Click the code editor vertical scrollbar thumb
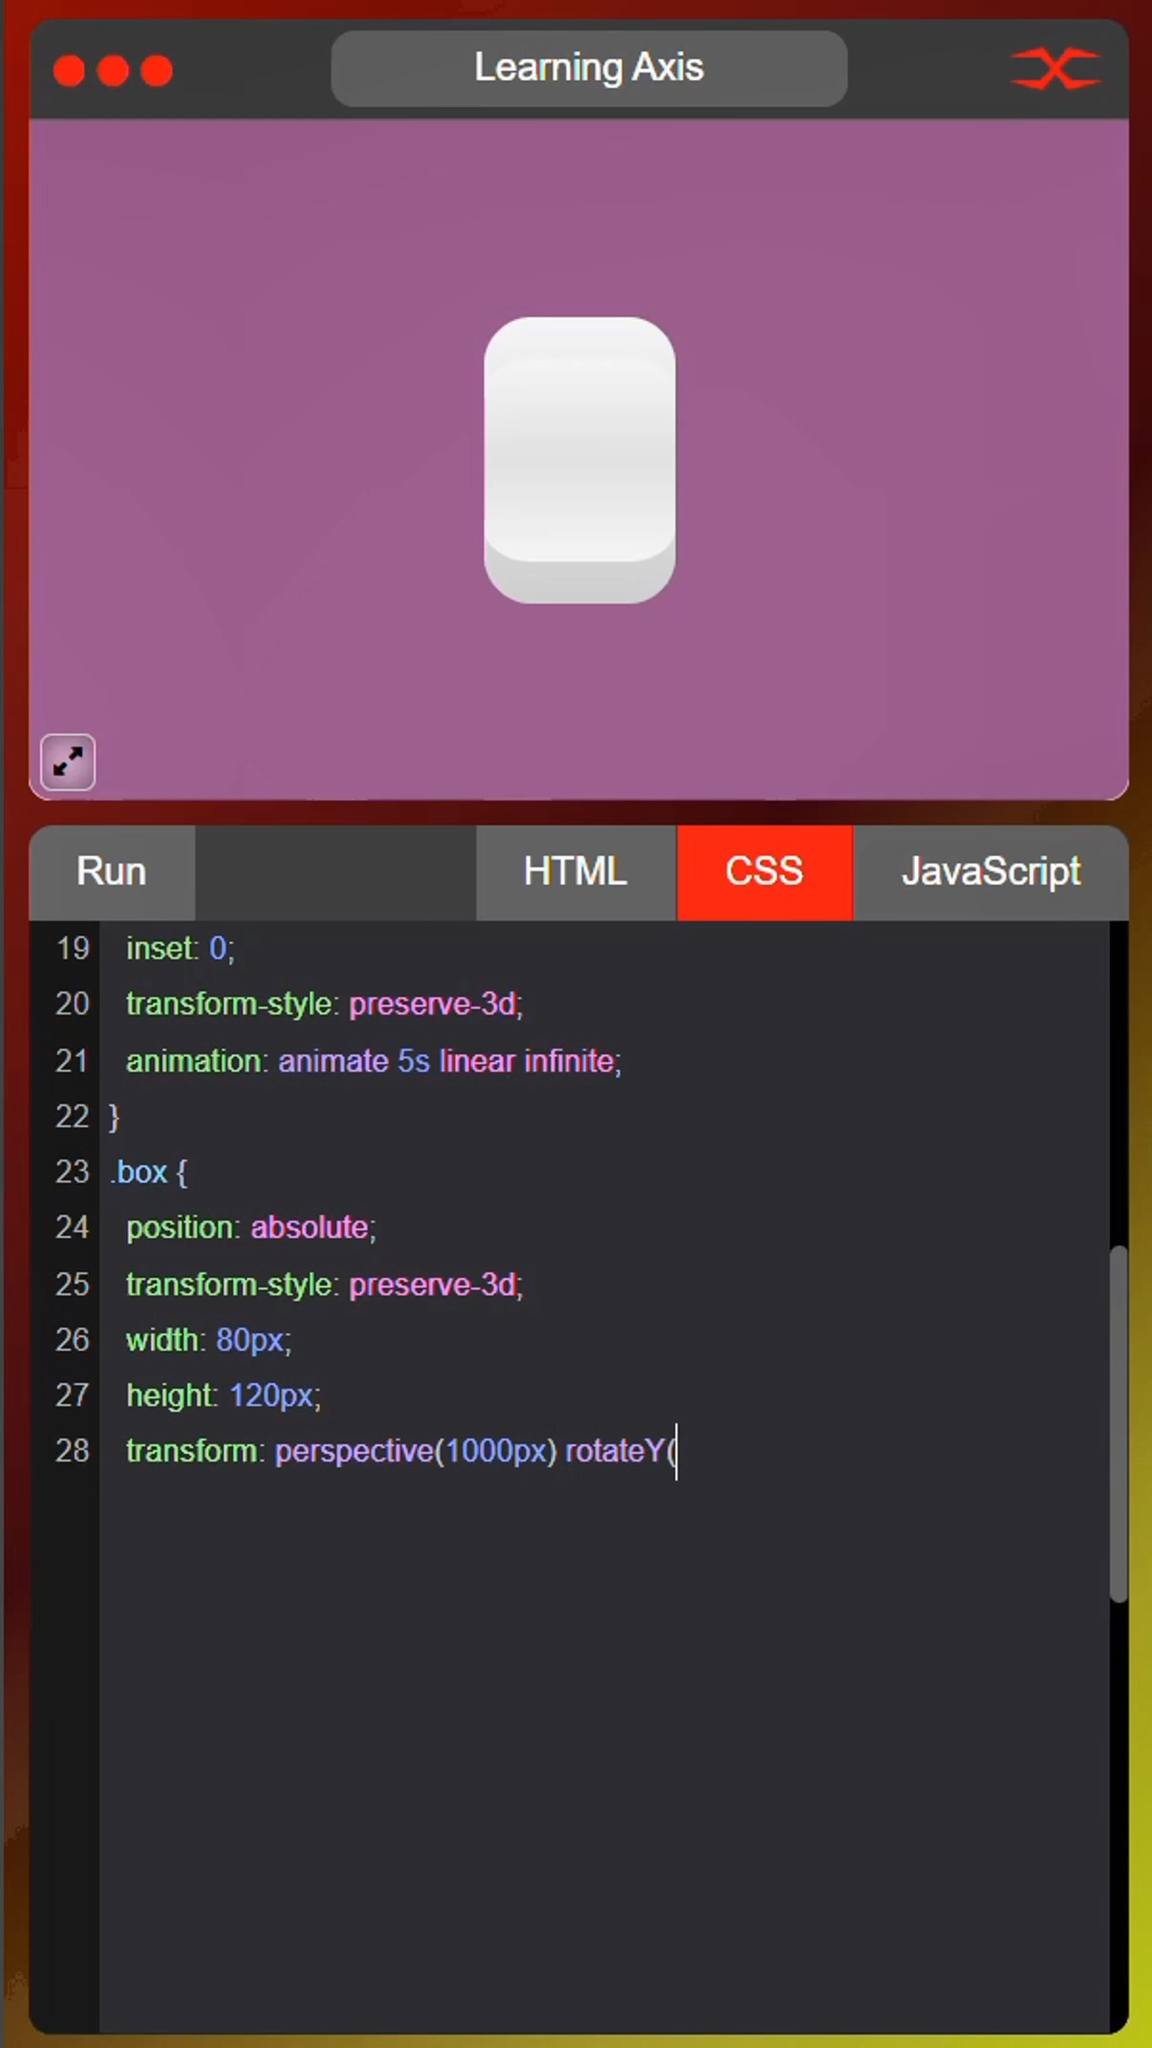Screen dimensions: 1152x2048 (1118, 1424)
